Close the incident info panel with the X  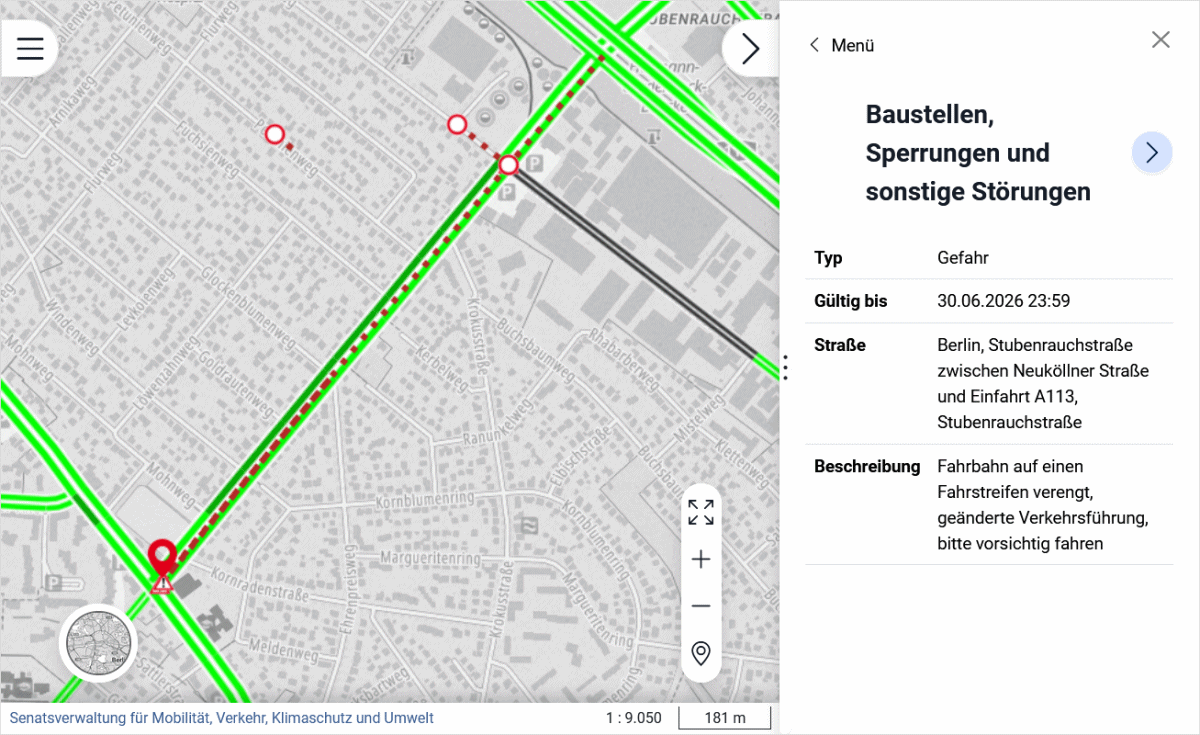tap(1160, 40)
